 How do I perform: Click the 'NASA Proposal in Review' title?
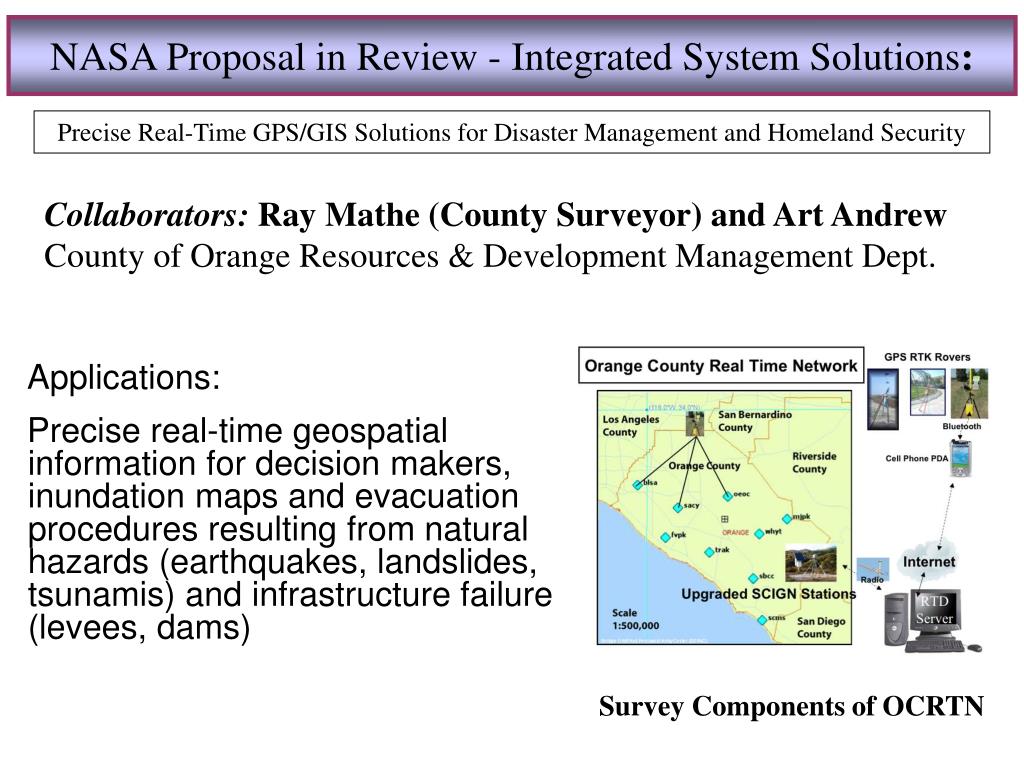click(511, 57)
